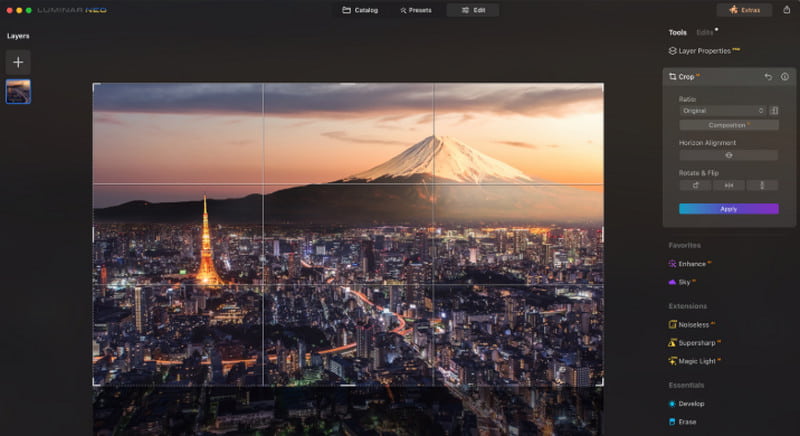Add a new layer with the plus button

18,62
